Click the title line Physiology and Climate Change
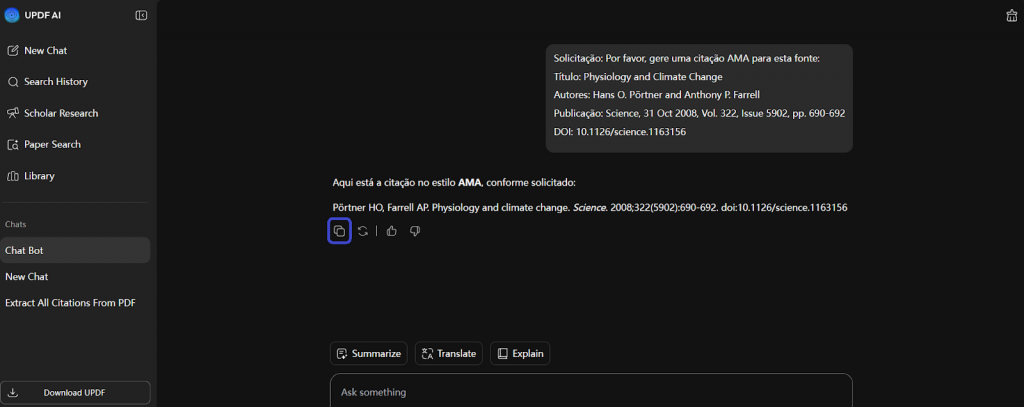 (x=637, y=76)
